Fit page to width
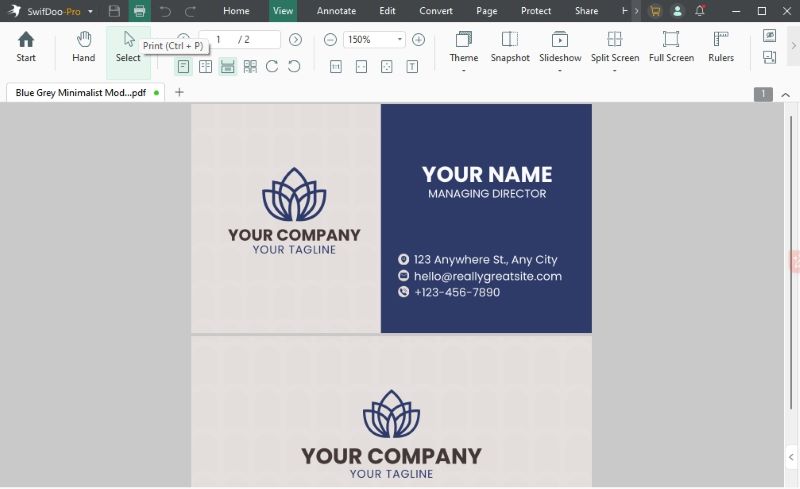The height and width of the screenshot is (489, 800). 361,67
